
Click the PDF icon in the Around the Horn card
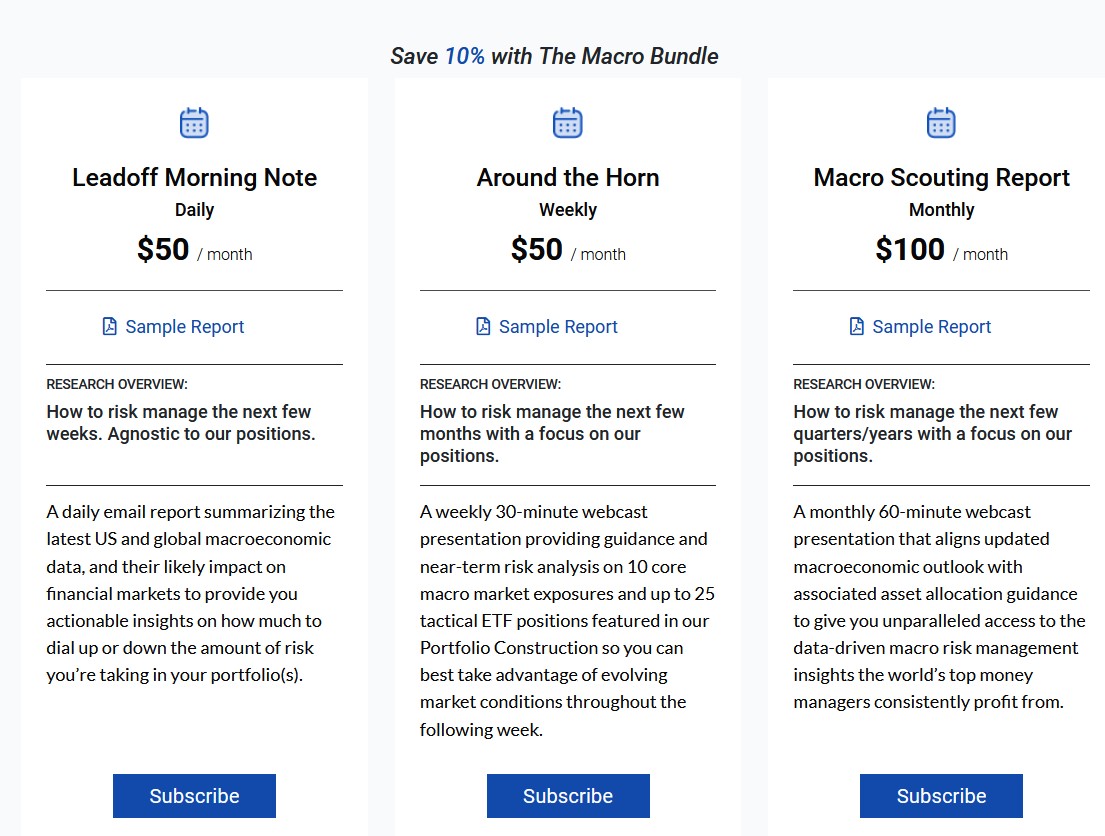[483, 326]
